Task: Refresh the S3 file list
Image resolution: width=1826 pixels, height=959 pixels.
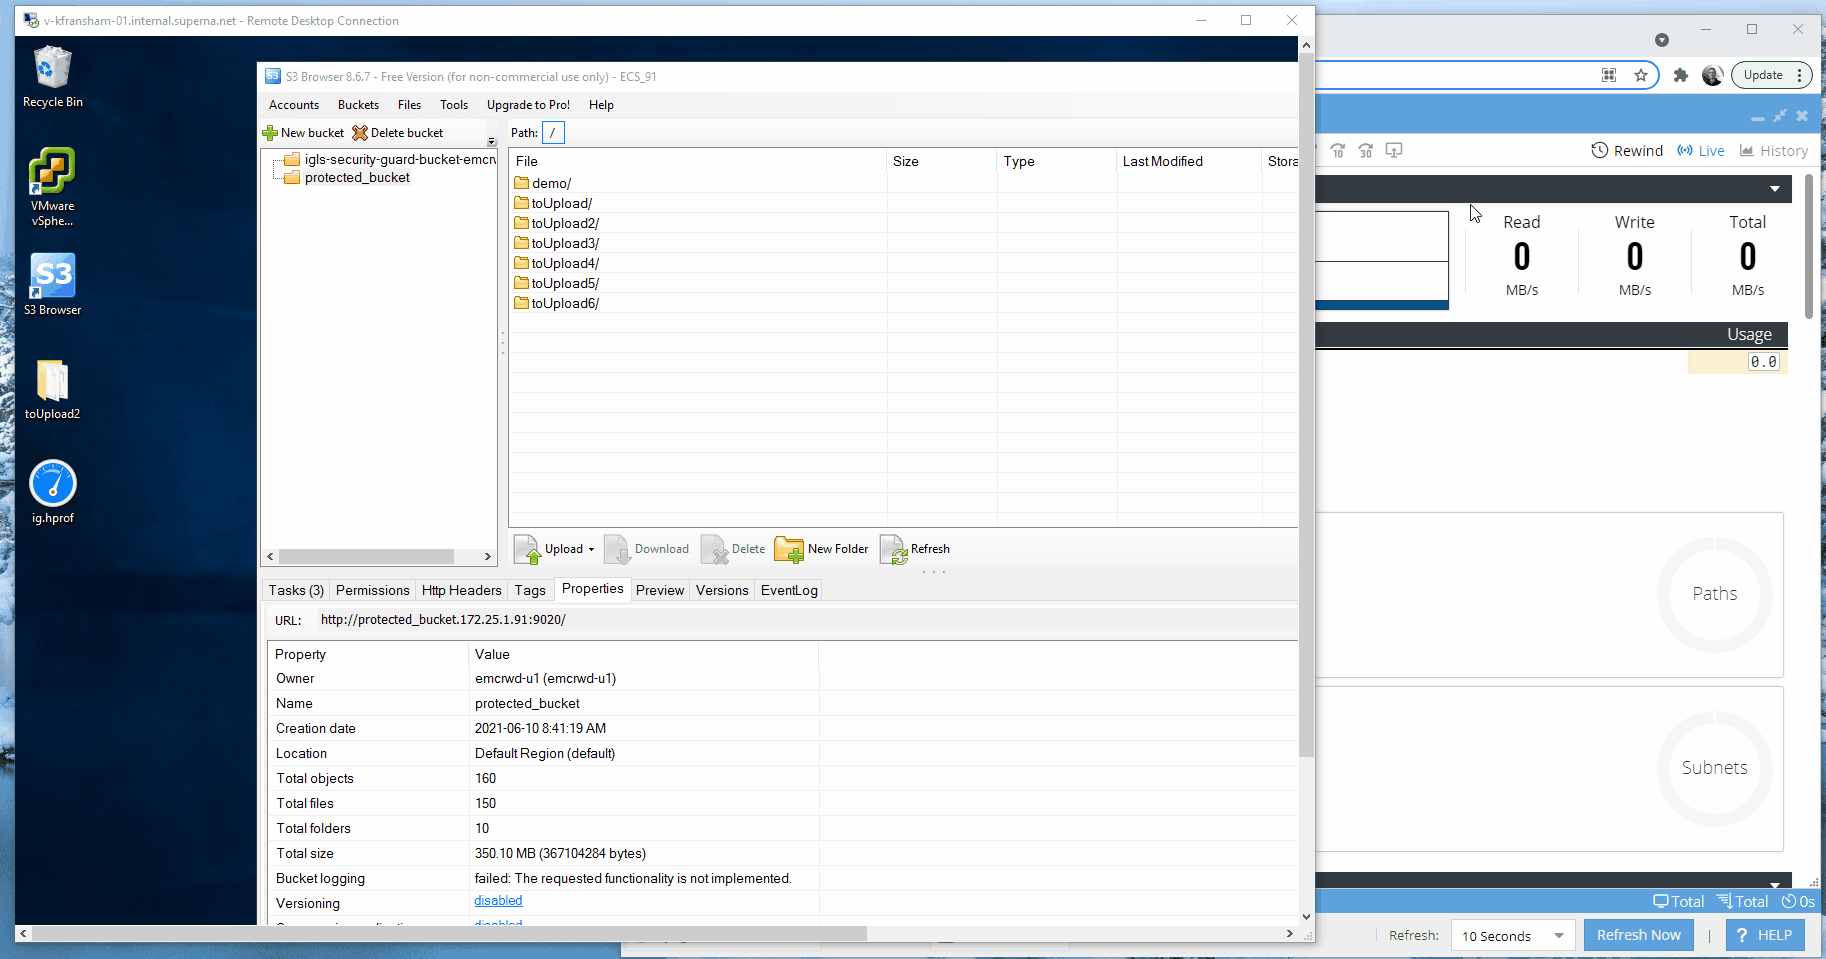Action: [x=915, y=549]
